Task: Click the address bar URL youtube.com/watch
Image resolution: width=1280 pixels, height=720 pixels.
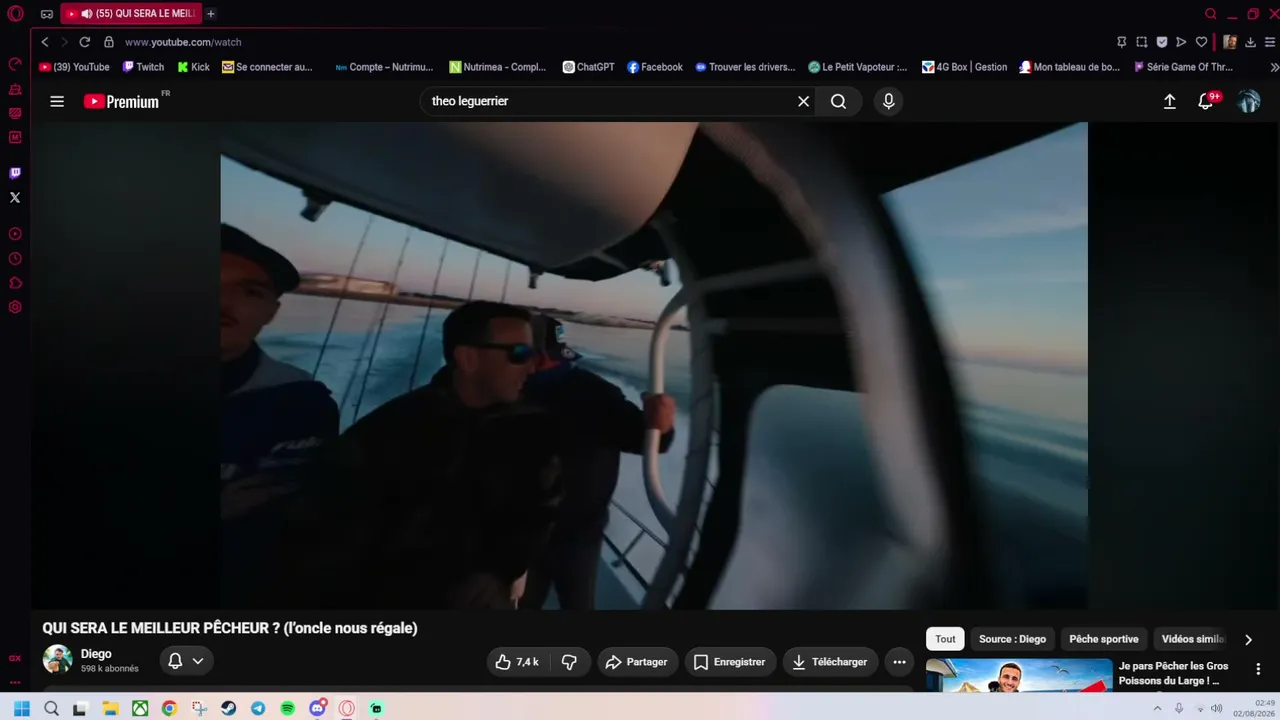Action: 183,42
